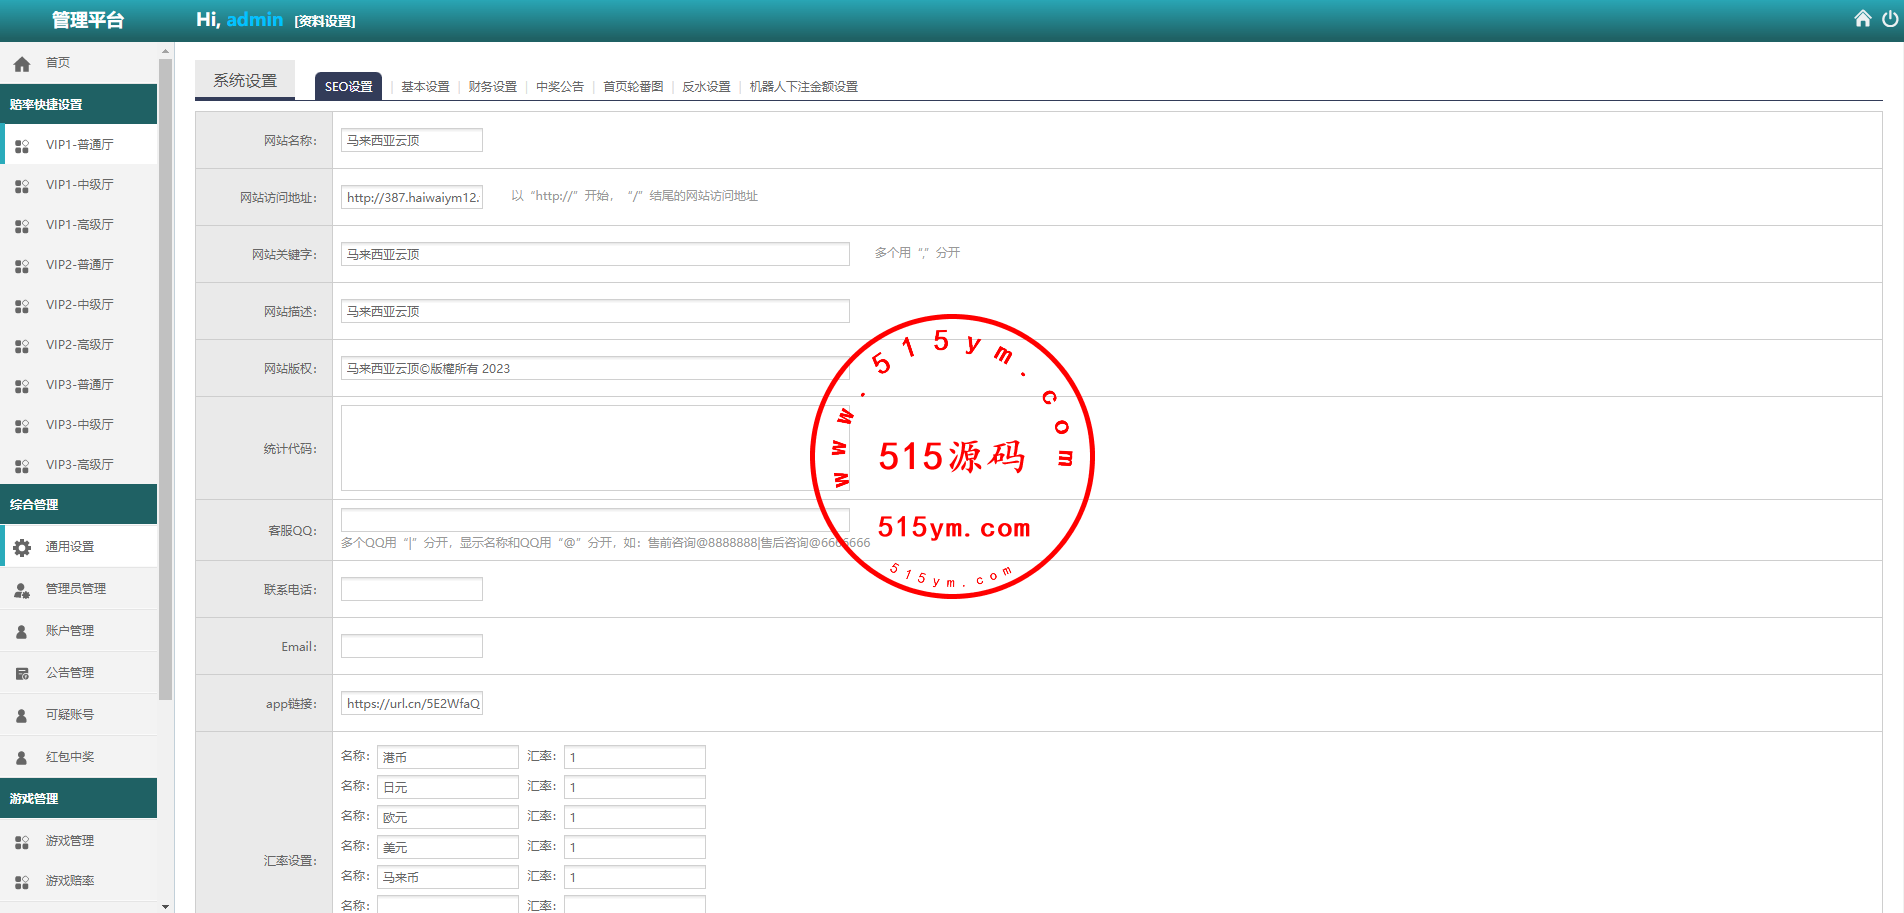Collapse the 综合管理 section header
This screenshot has width=1904, height=913.
point(78,505)
